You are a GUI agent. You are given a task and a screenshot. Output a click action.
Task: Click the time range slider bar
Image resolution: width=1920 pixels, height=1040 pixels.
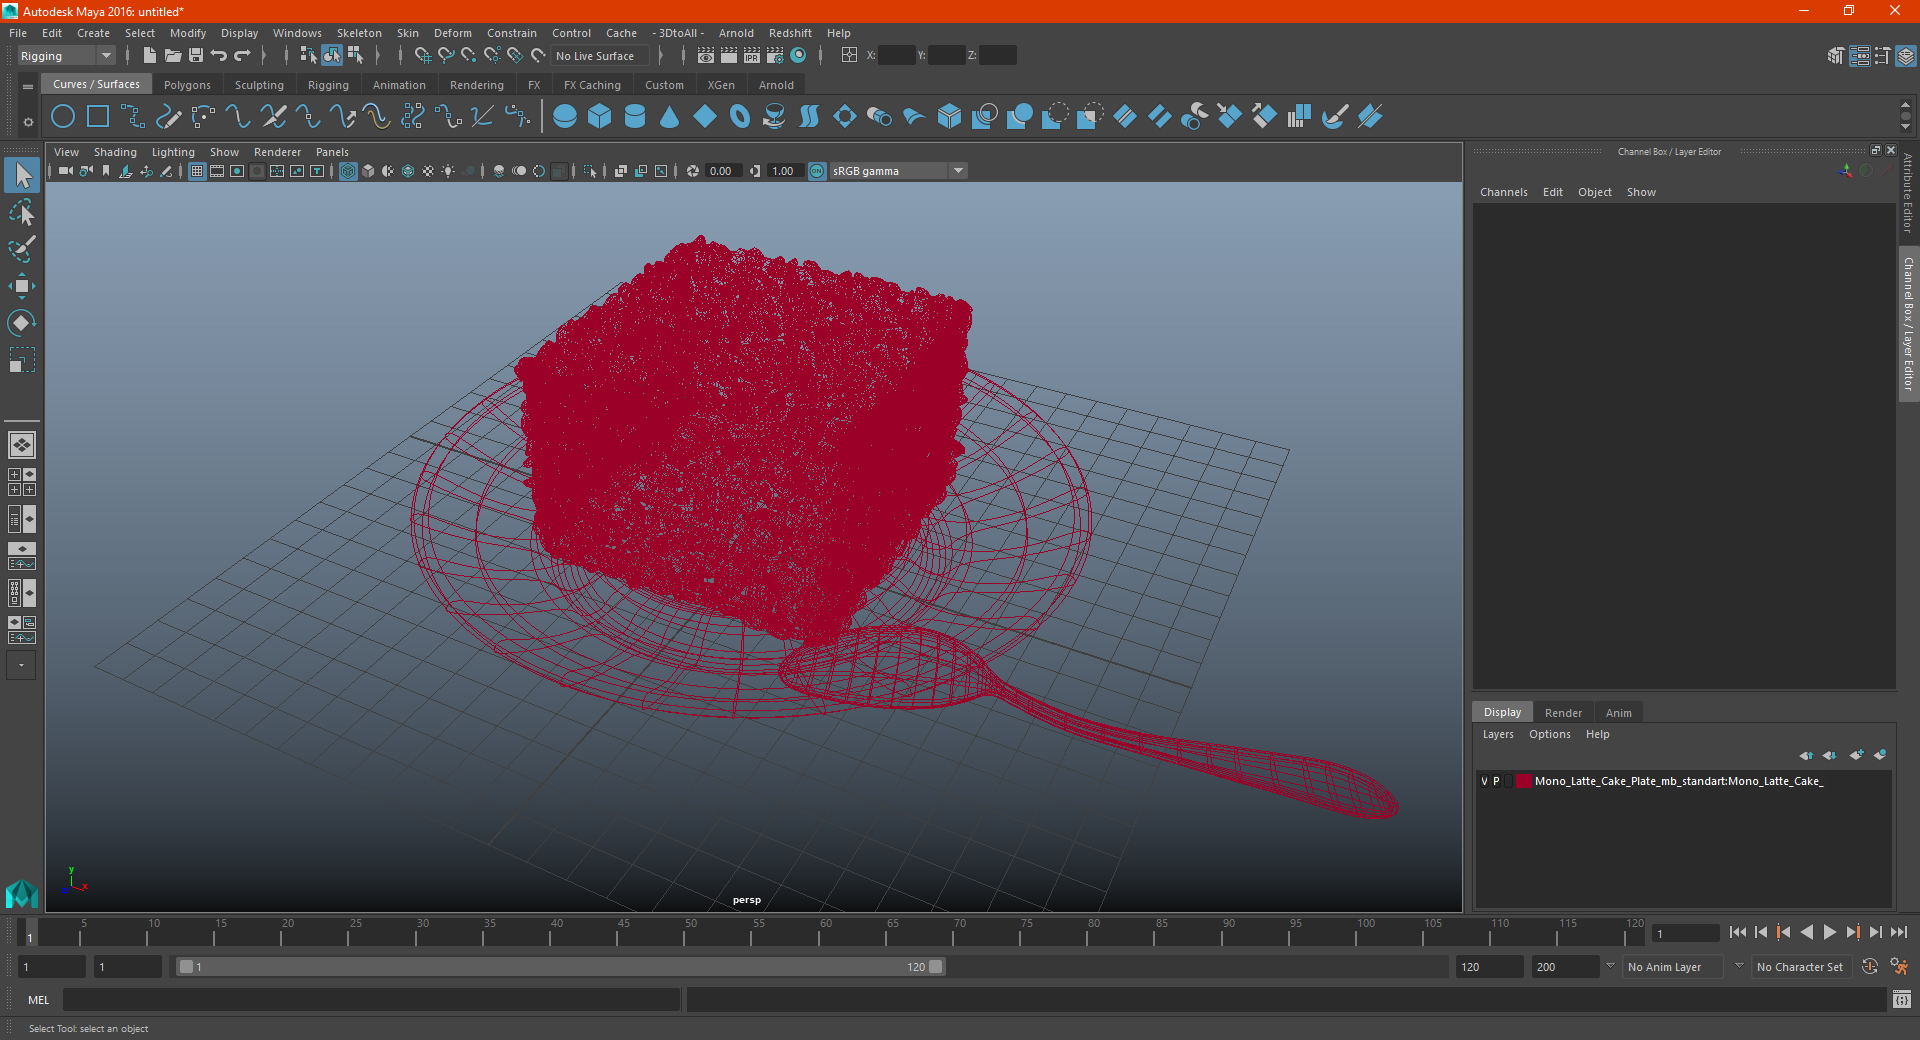[x=560, y=967]
